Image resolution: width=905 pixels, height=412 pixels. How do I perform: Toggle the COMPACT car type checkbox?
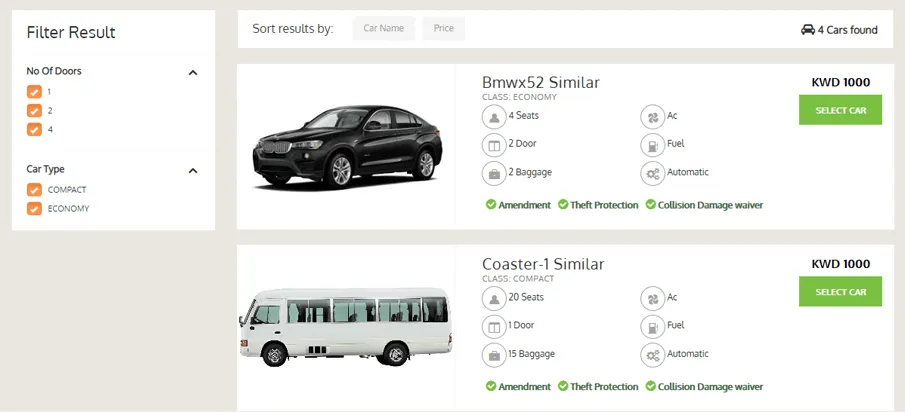34,190
